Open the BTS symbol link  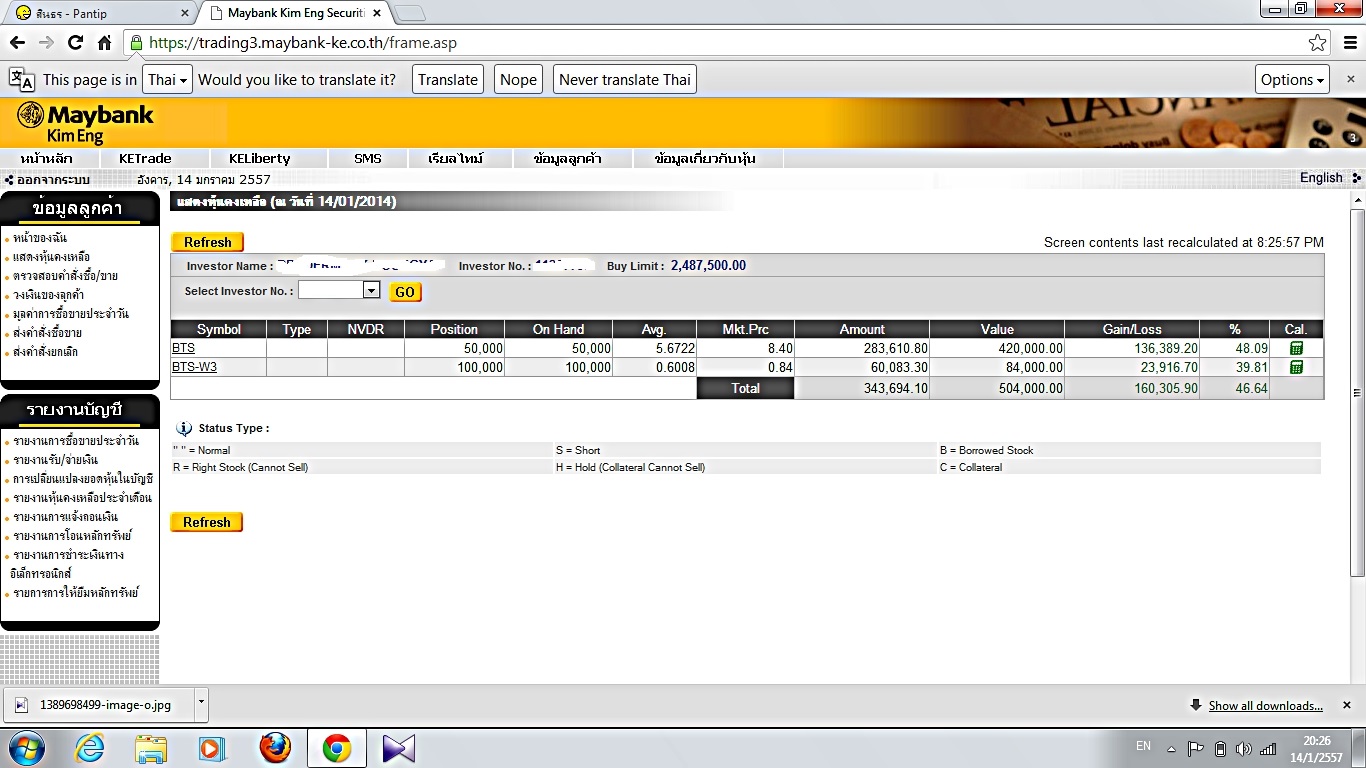pos(183,348)
